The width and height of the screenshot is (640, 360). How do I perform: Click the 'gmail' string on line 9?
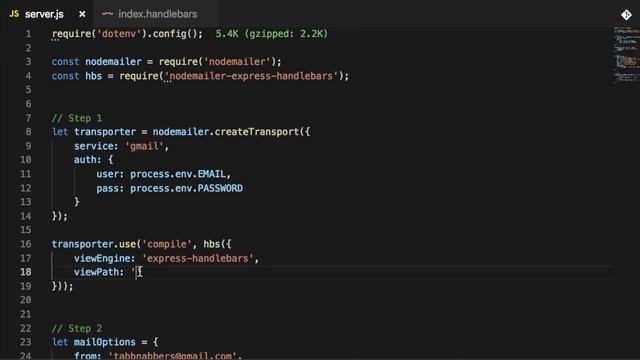144,146
